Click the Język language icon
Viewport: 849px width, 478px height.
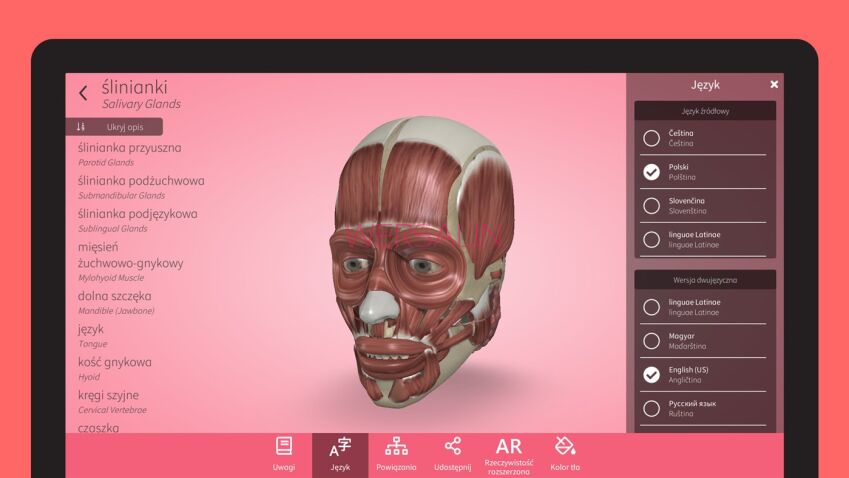[x=340, y=452]
